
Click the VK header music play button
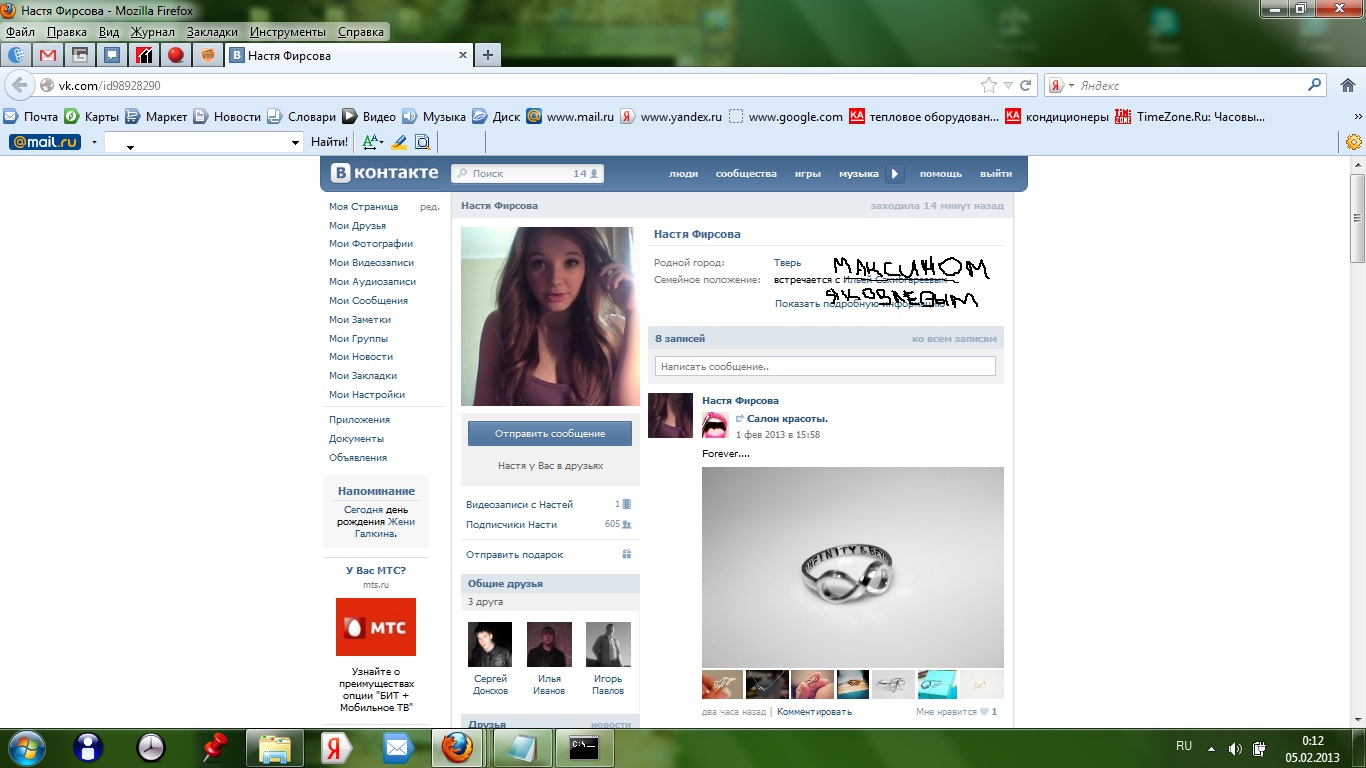click(895, 174)
